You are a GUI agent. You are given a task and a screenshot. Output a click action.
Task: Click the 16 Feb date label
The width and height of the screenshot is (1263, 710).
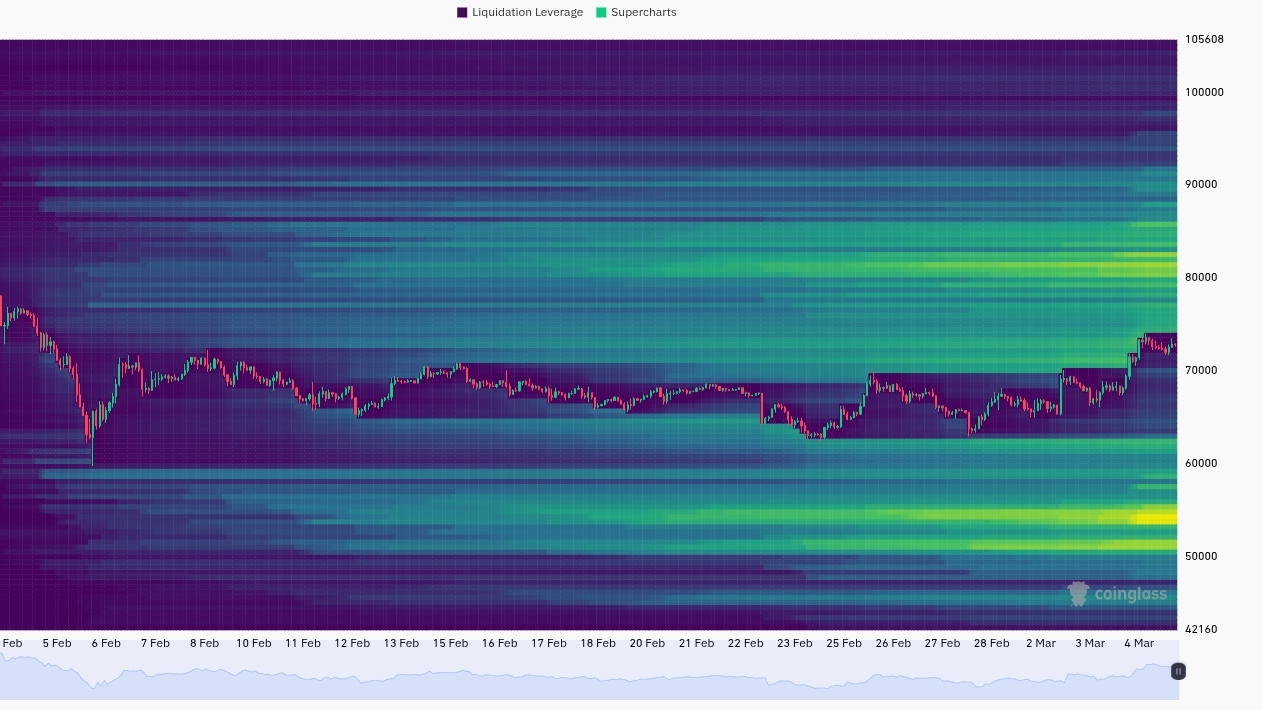(x=499, y=643)
